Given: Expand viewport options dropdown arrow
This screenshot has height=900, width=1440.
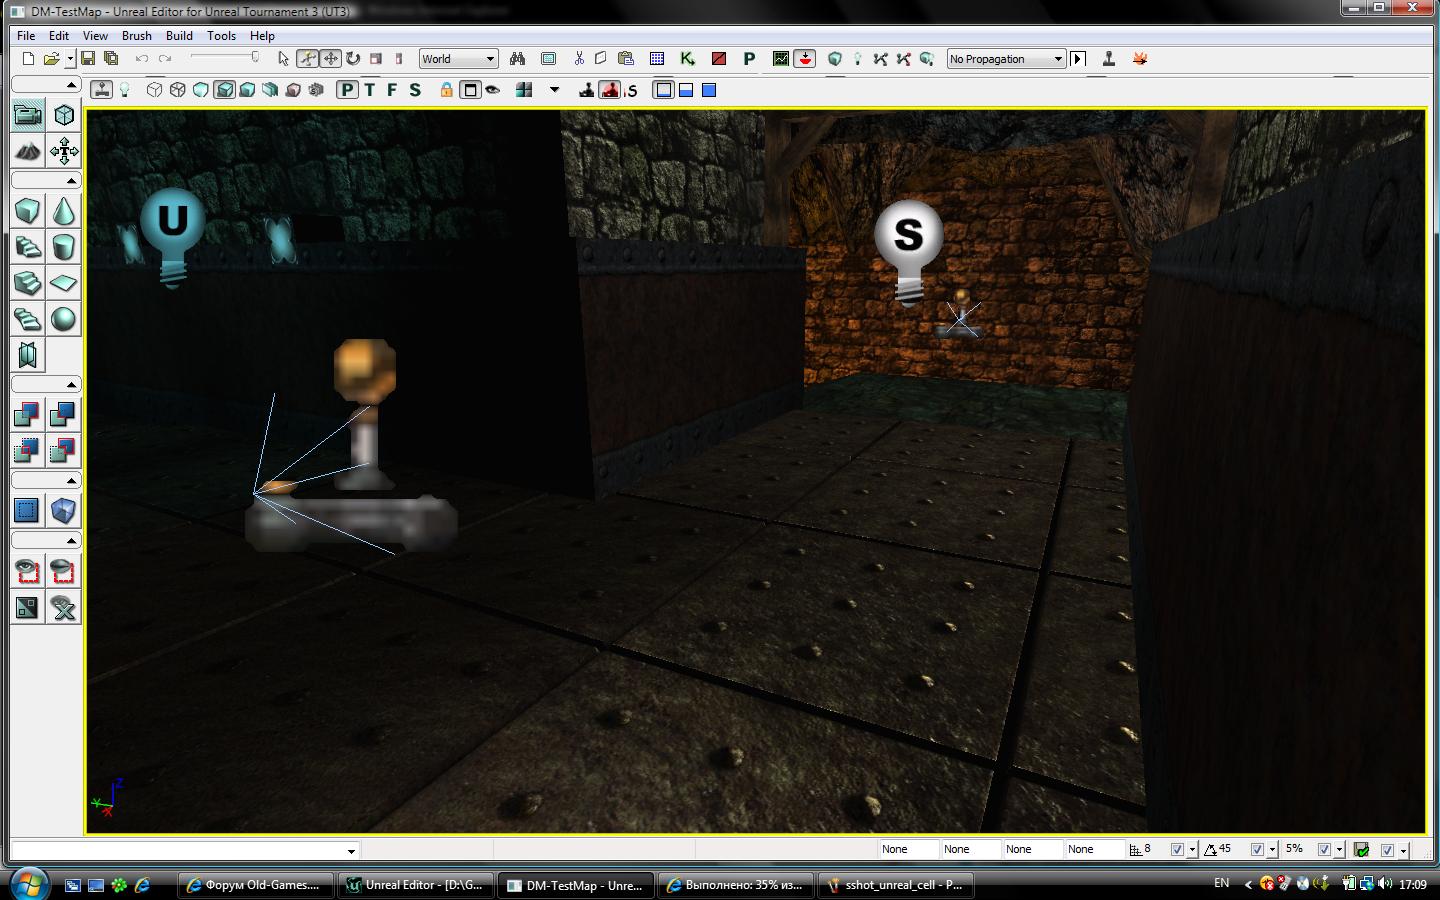Looking at the screenshot, I should click(x=555, y=90).
